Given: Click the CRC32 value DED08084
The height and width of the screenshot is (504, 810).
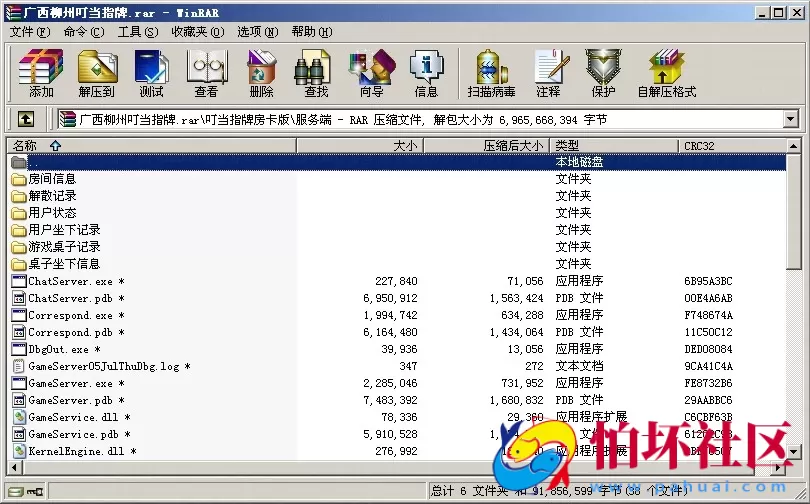Looking at the screenshot, I should click(708, 350).
